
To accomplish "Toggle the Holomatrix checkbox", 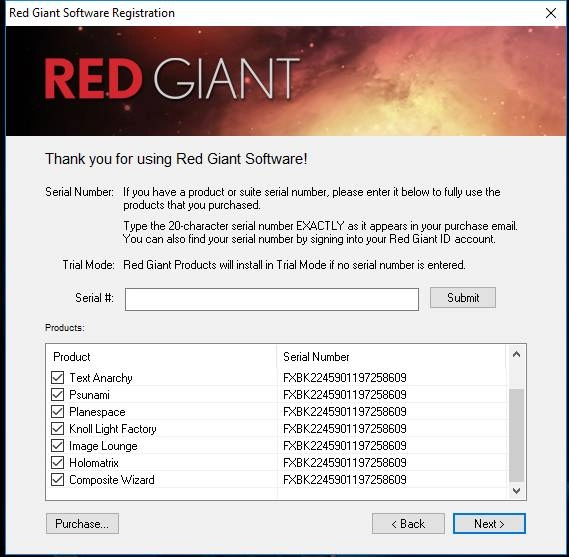I will [57, 463].
